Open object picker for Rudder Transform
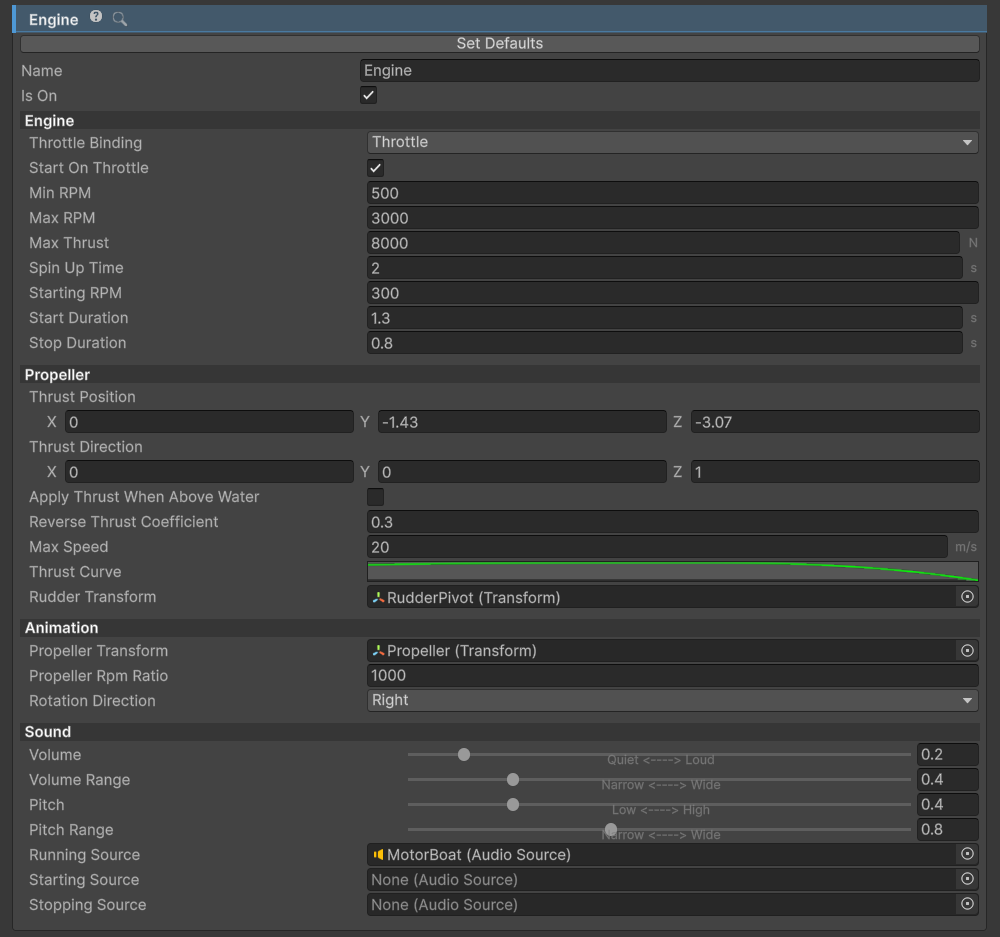Image resolution: width=1000 pixels, height=937 pixels. pyautogui.click(x=967, y=597)
